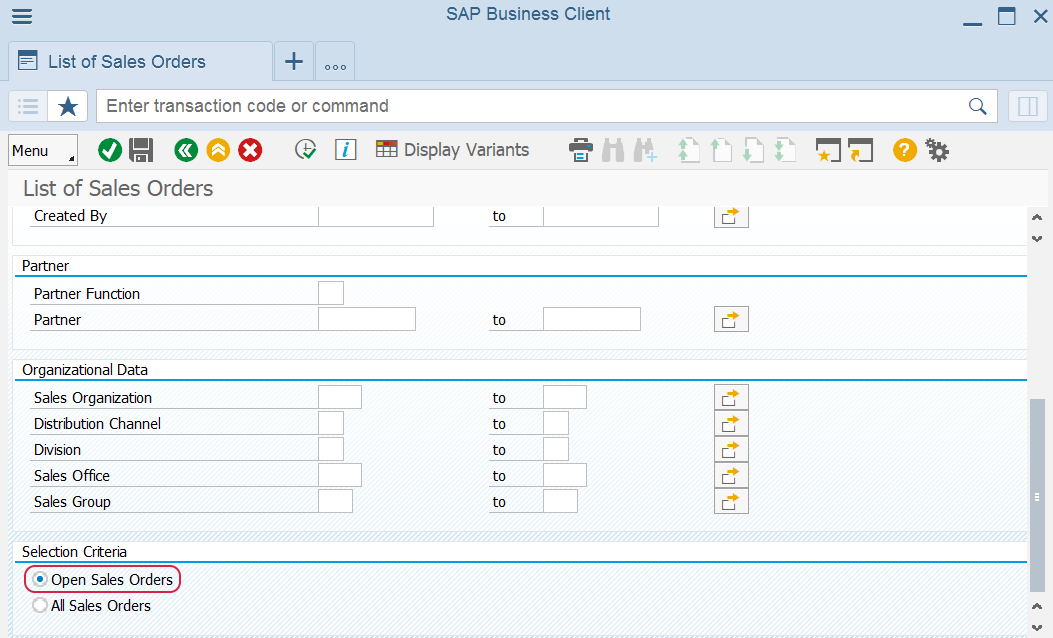The image size is (1053, 638).
Task: Click the green checkmark Enter icon
Action: click(109, 150)
